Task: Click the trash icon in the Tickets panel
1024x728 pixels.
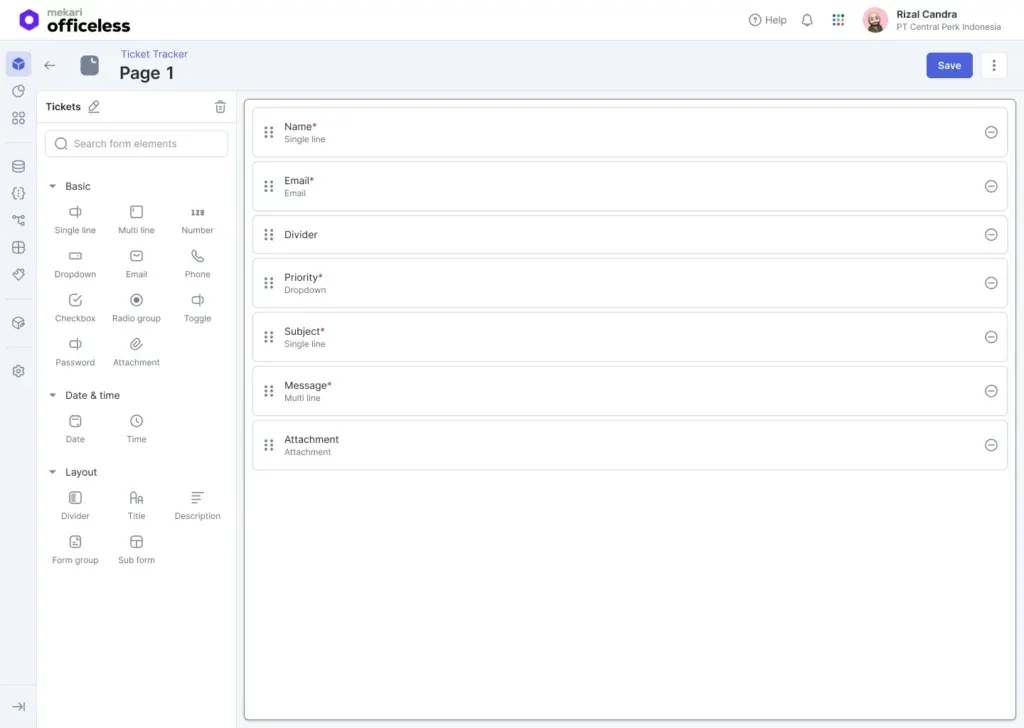Action: tap(220, 106)
